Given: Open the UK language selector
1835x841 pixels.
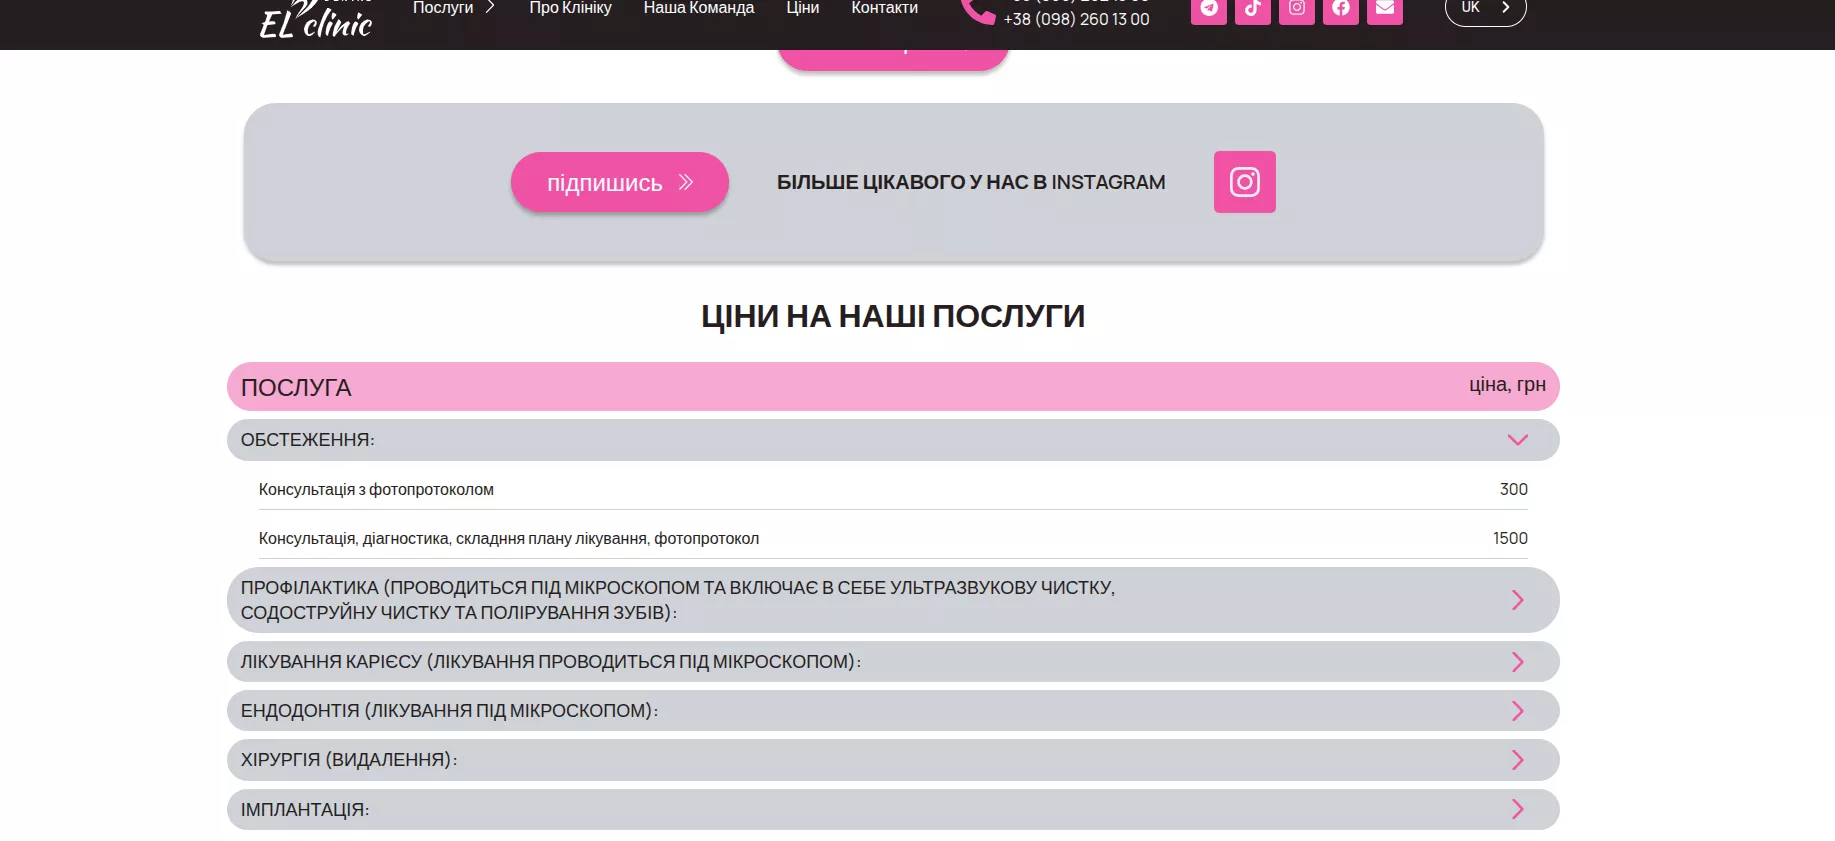Looking at the screenshot, I should pyautogui.click(x=1485, y=9).
